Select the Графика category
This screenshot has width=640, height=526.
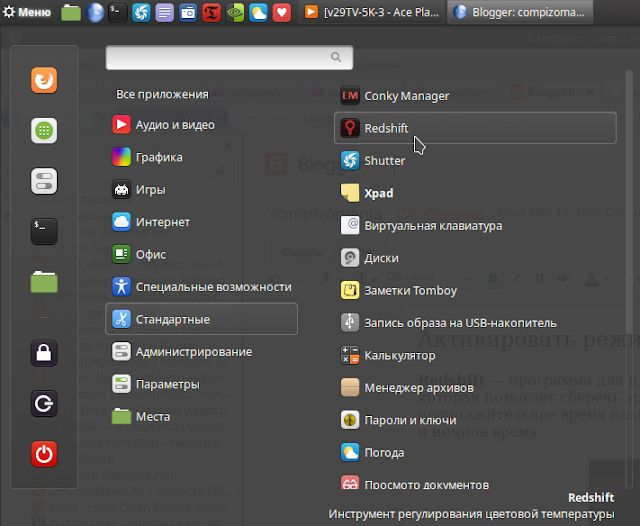click(x=202, y=157)
